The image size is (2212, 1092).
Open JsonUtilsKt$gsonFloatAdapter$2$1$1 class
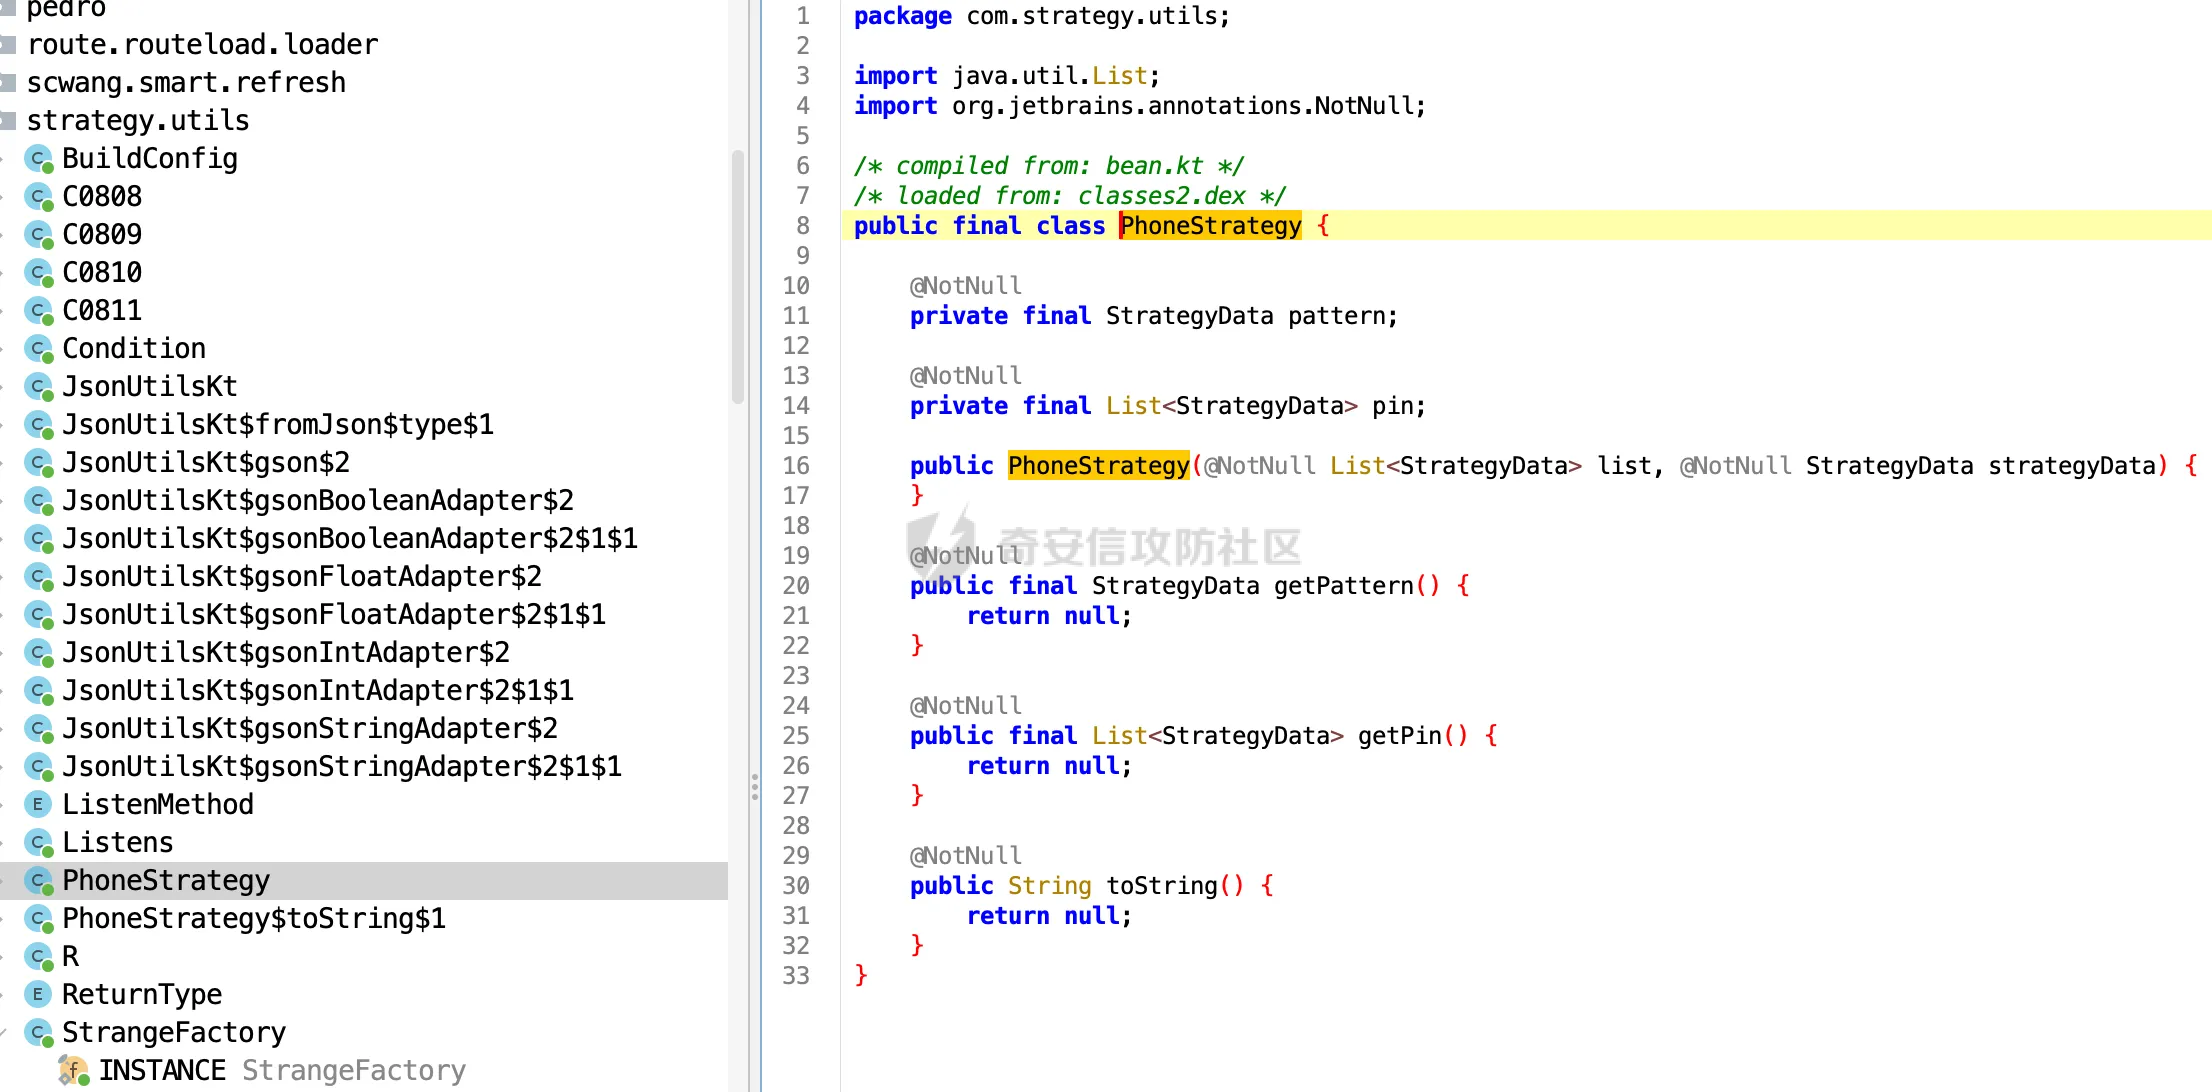click(334, 615)
